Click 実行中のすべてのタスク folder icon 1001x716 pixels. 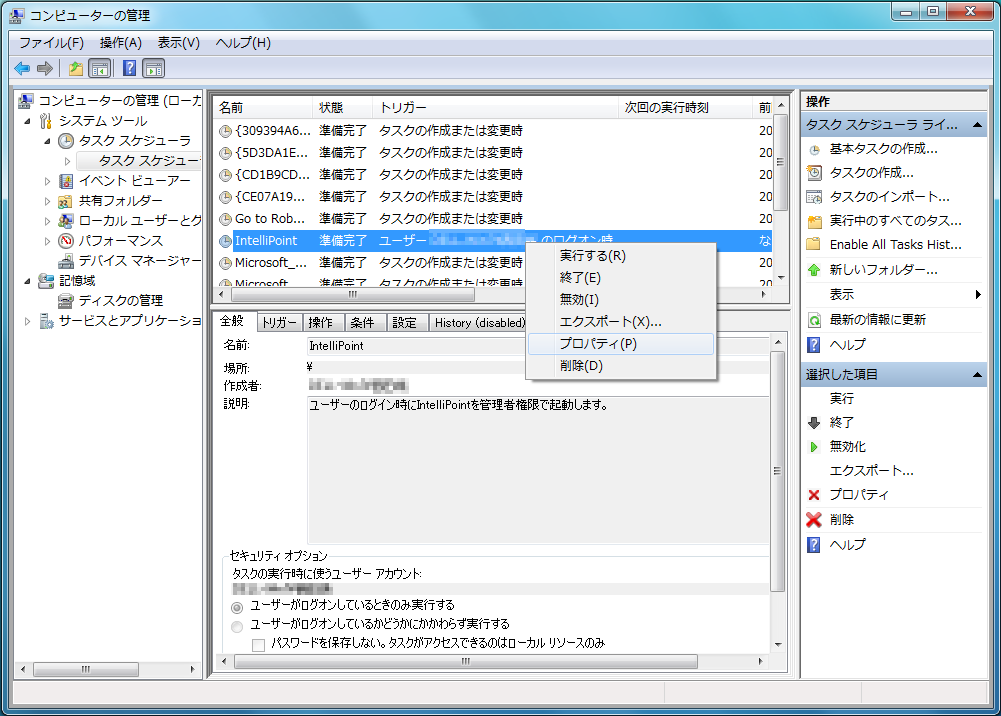pos(814,221)
